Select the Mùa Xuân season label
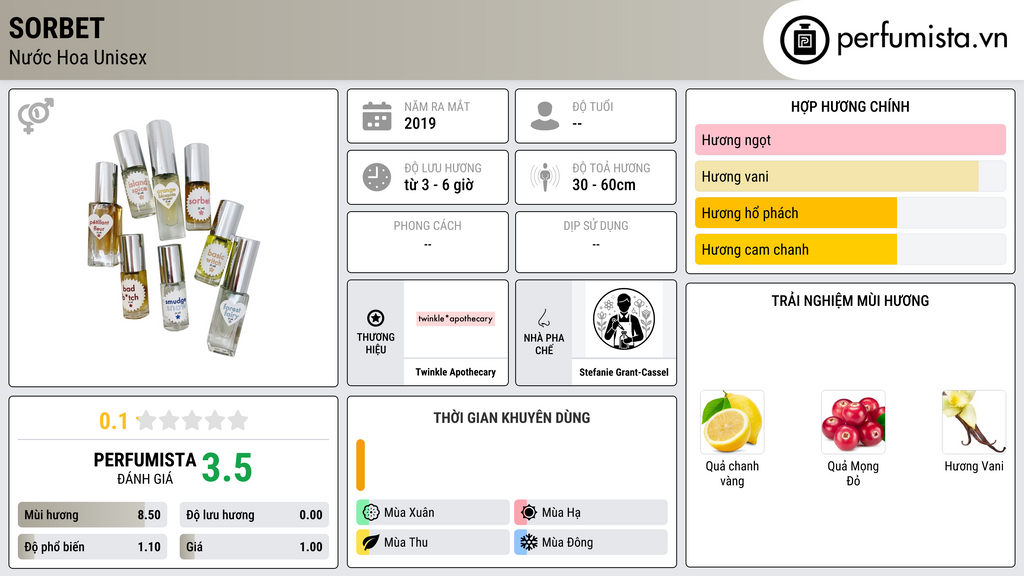Image resolution: width=1024 pixels, height=576 pixels. tap(409, 513)
